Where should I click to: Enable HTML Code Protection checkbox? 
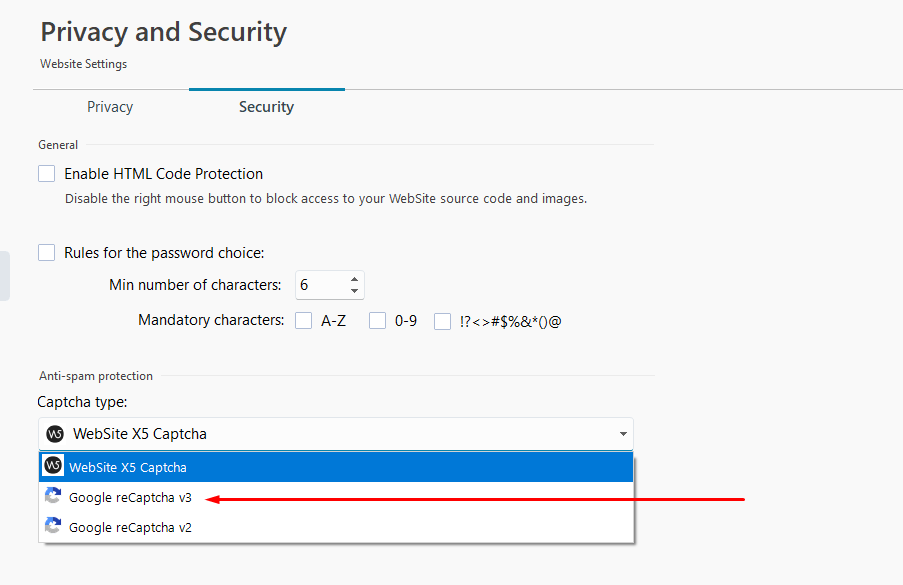[47, 173]
